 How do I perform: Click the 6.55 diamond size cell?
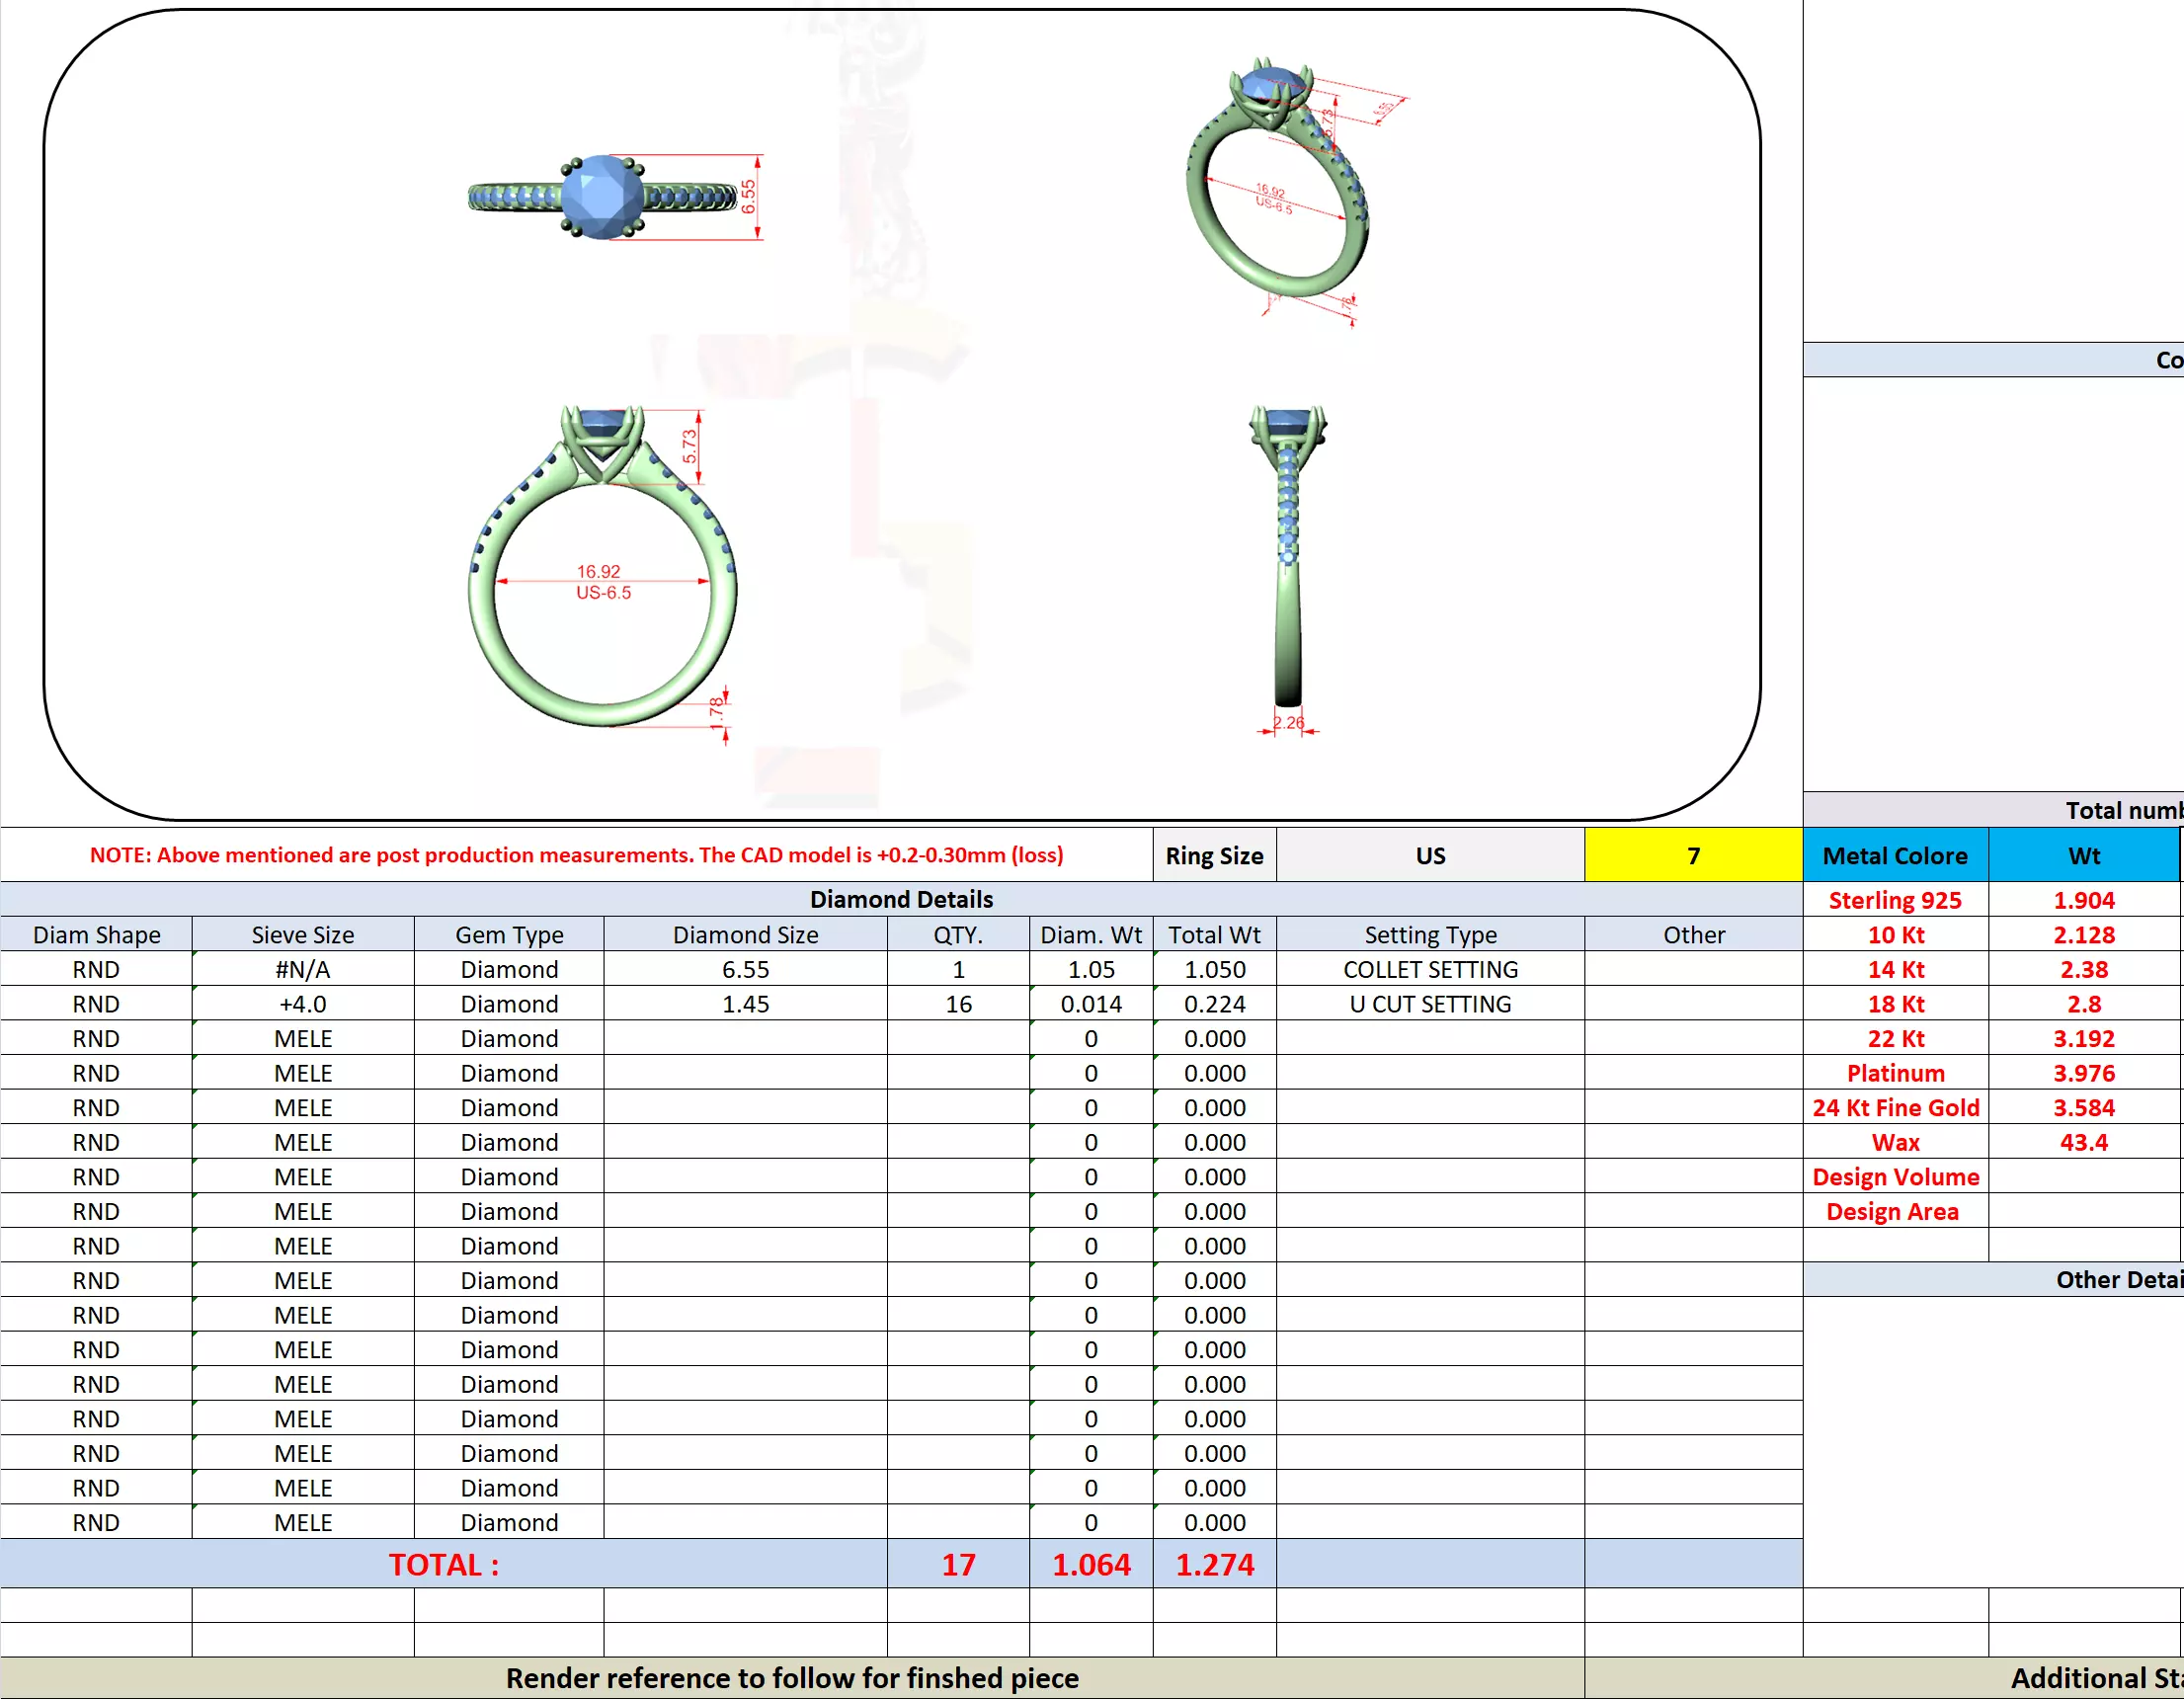(745, 970)
